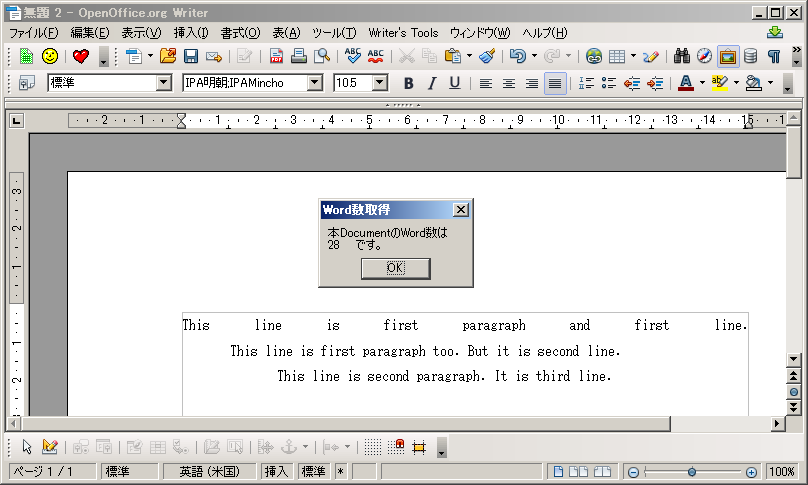Click the horizontal scrollbar right arrow
Screen dimensions: 808x485
click(x=777, y=424)
